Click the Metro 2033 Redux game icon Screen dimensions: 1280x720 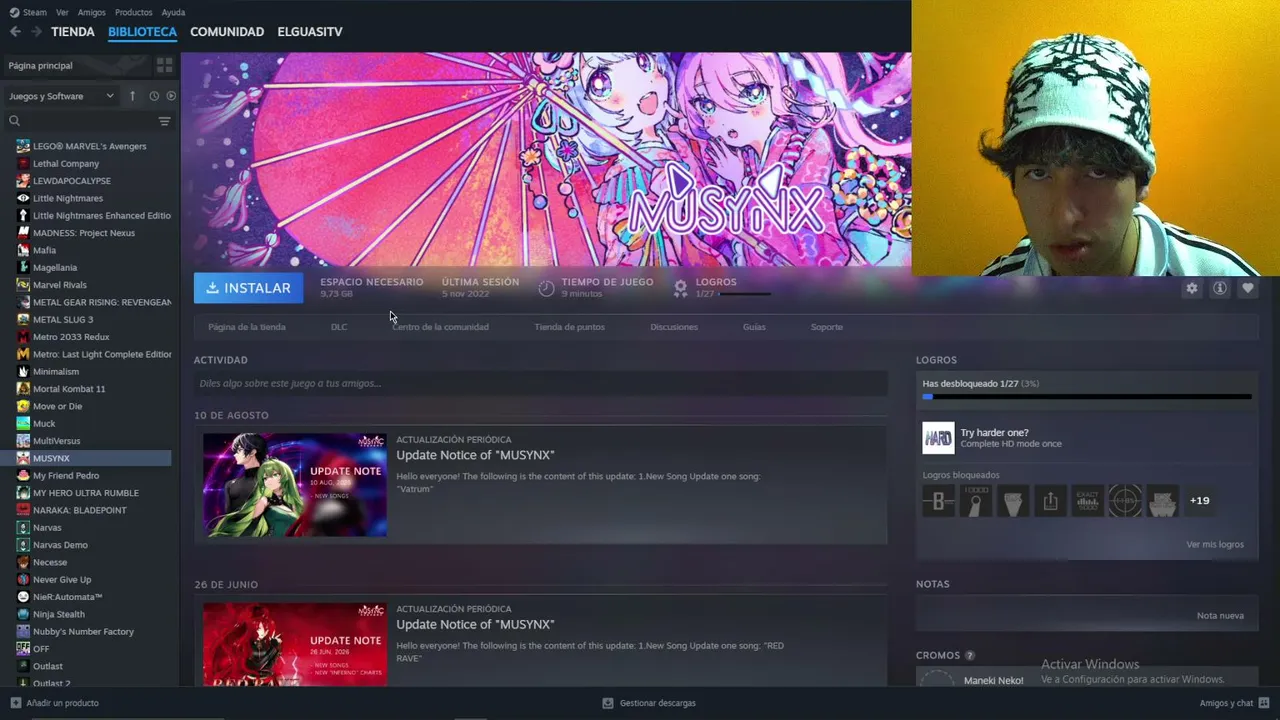[x=23, y=337]
